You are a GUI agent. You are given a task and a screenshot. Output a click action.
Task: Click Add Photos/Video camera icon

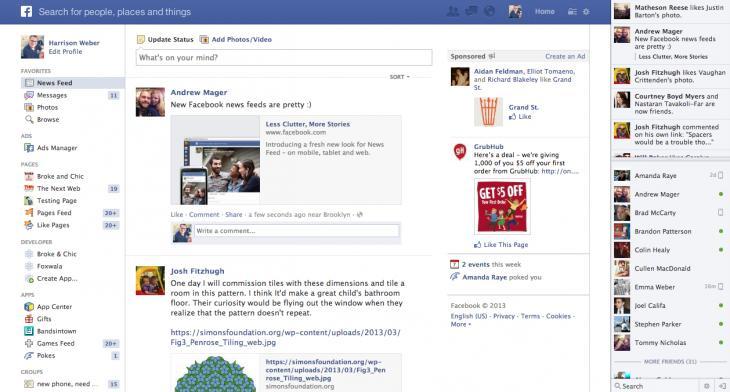pos(204,40)
